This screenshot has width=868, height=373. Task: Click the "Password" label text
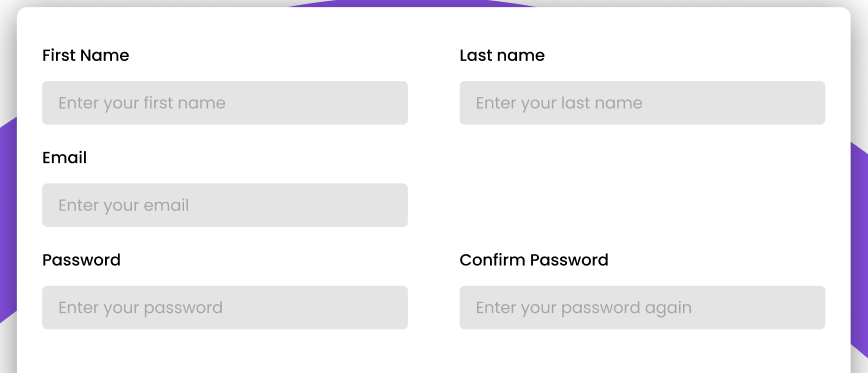(x=81, y=260)
